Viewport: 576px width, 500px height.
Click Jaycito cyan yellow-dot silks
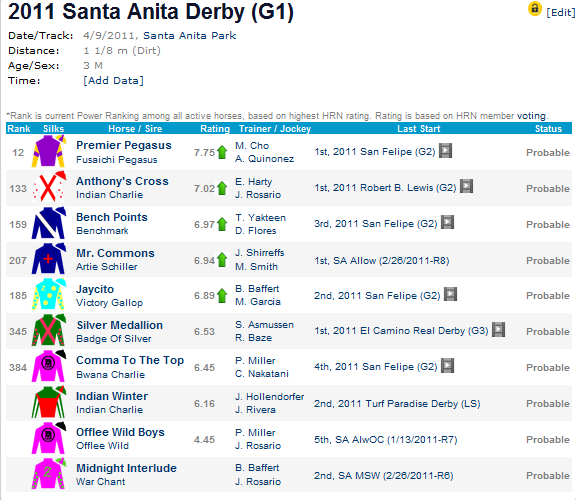coord(48,295)
